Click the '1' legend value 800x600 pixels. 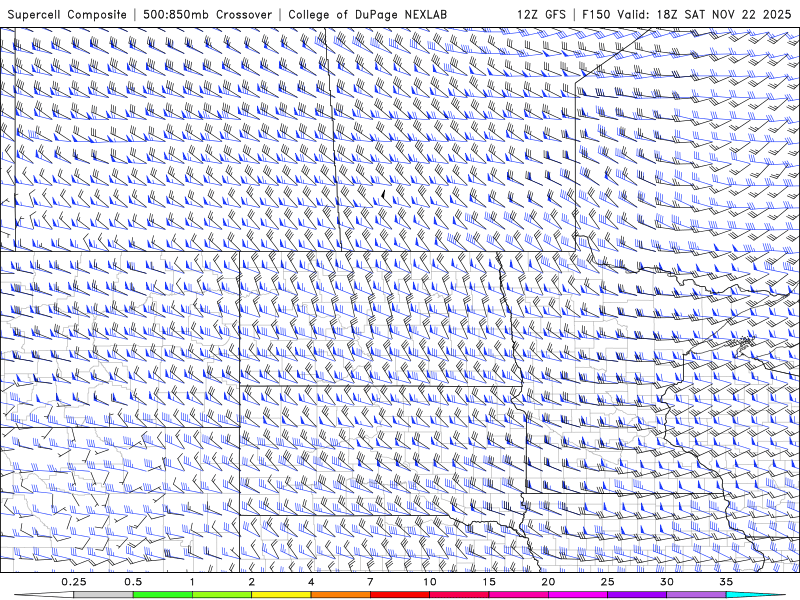(x=192, y=582)
